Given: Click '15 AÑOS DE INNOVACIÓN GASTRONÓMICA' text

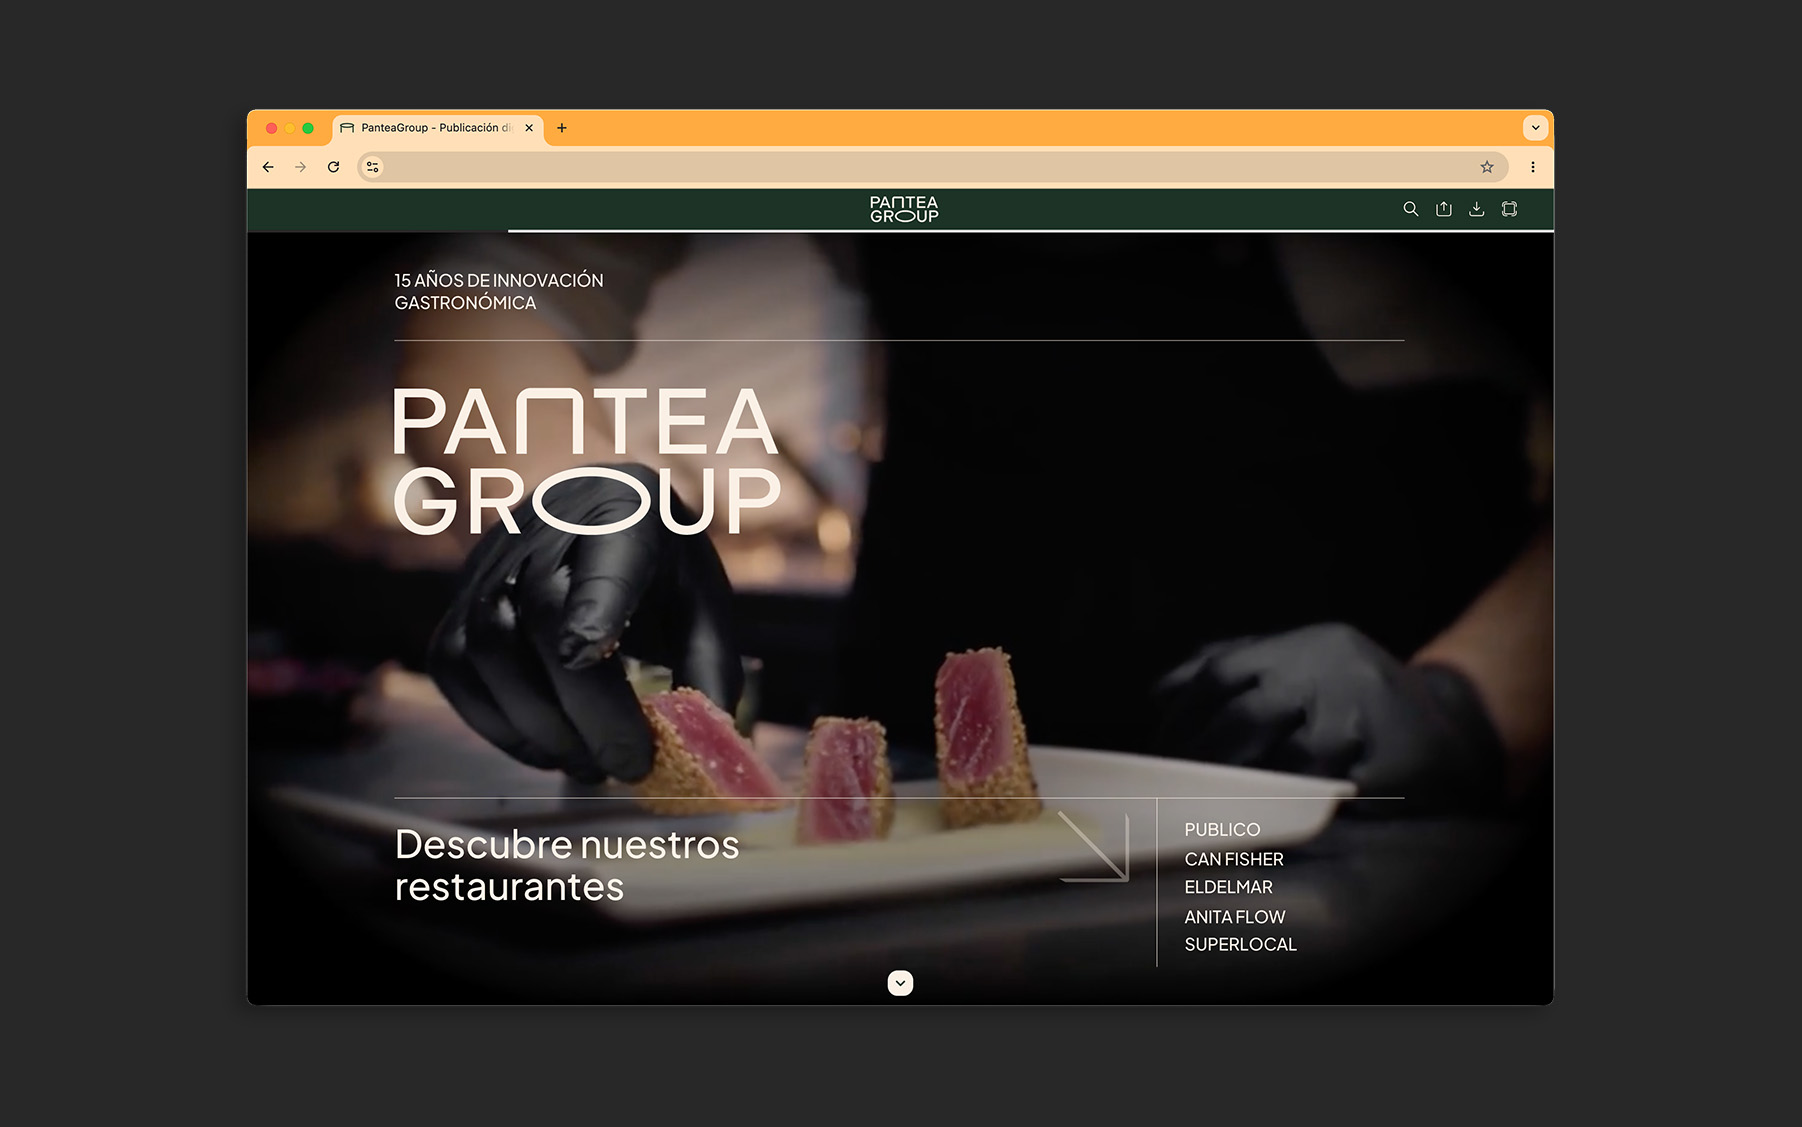Looking at the screenshot, I should tap(499, 291).
